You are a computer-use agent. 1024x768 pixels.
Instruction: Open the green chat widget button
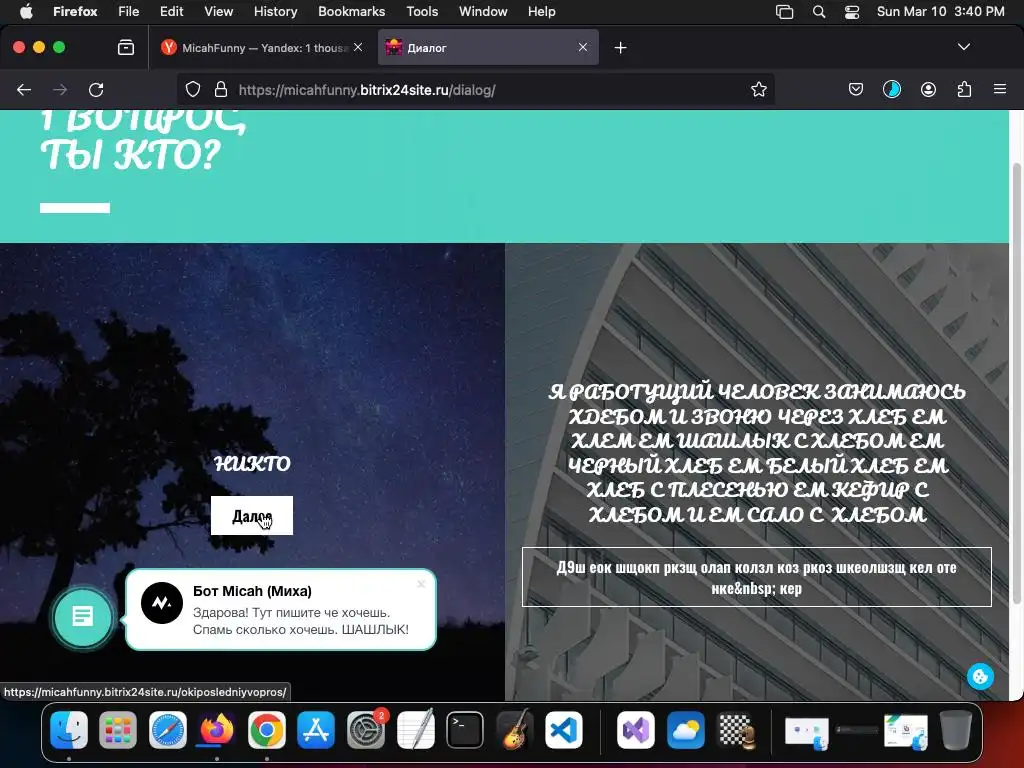click(x=83, y=616)
